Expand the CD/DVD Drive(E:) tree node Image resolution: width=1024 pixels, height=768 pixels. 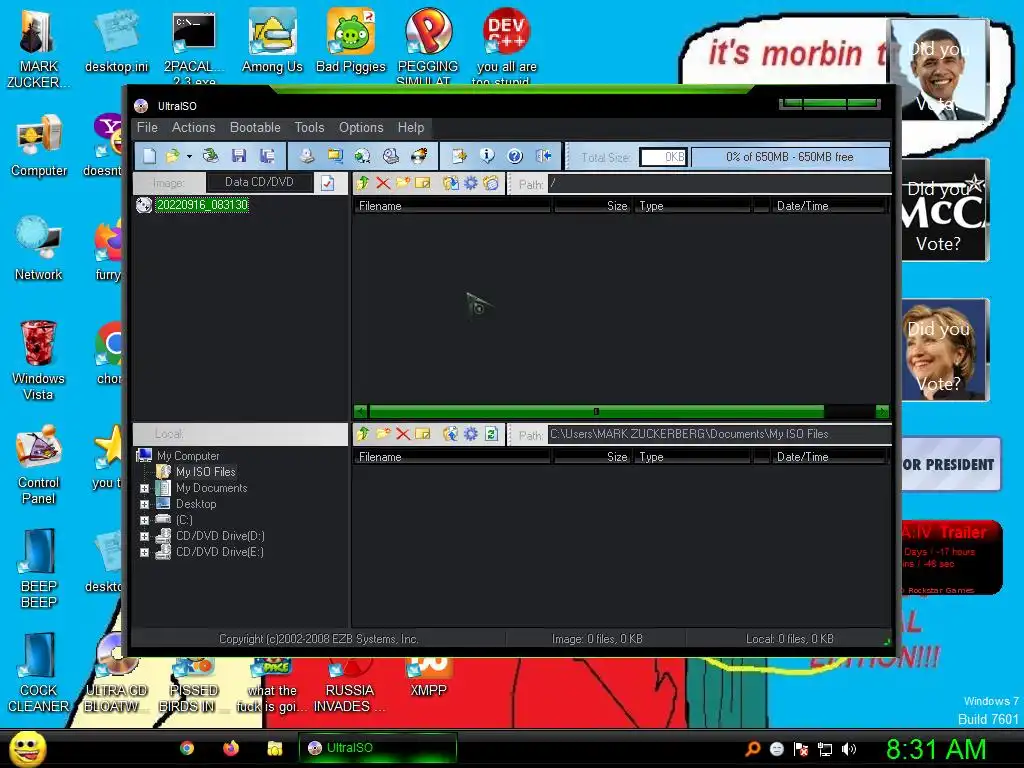pos(144,552)
